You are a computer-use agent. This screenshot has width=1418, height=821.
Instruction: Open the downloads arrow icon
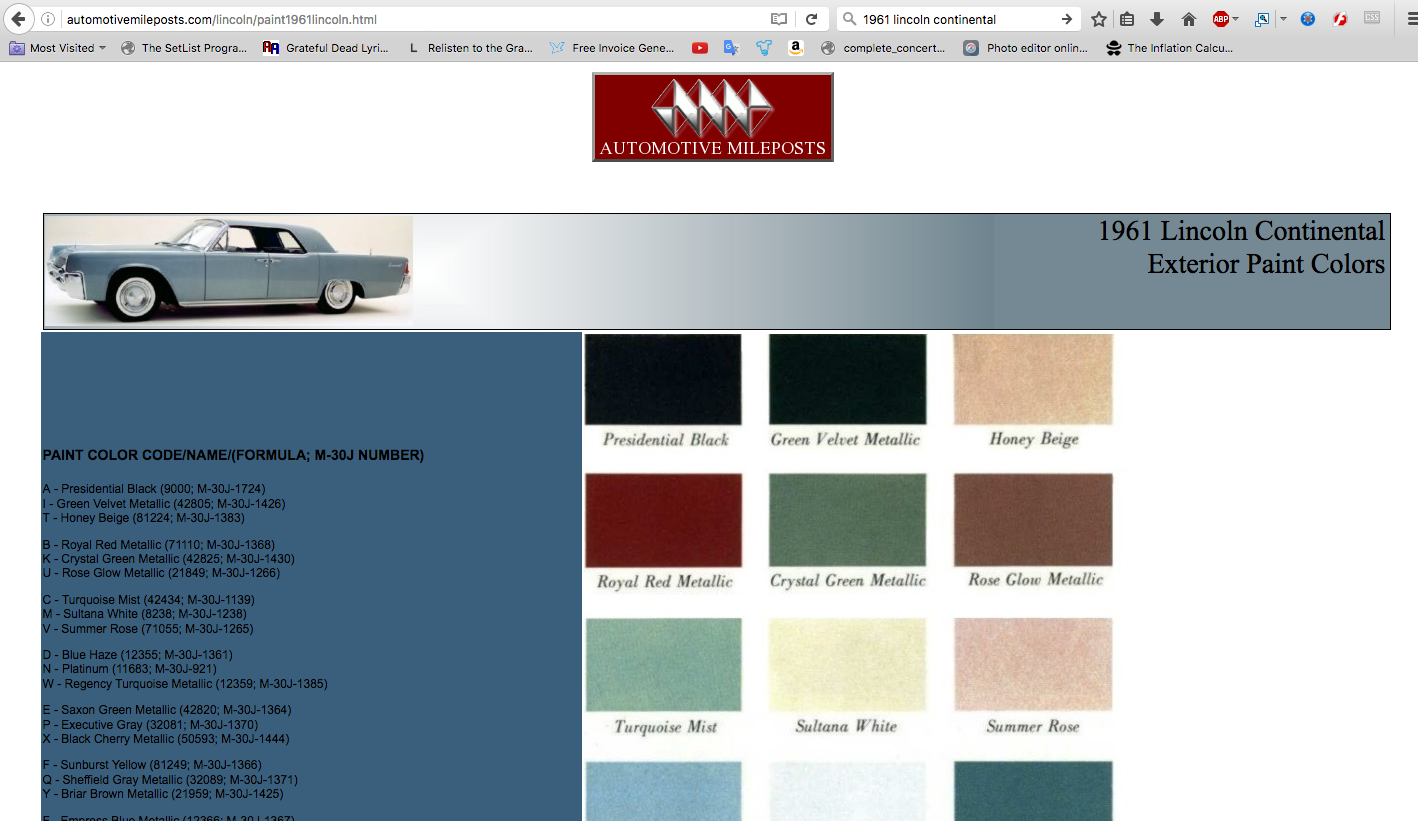1157,19
